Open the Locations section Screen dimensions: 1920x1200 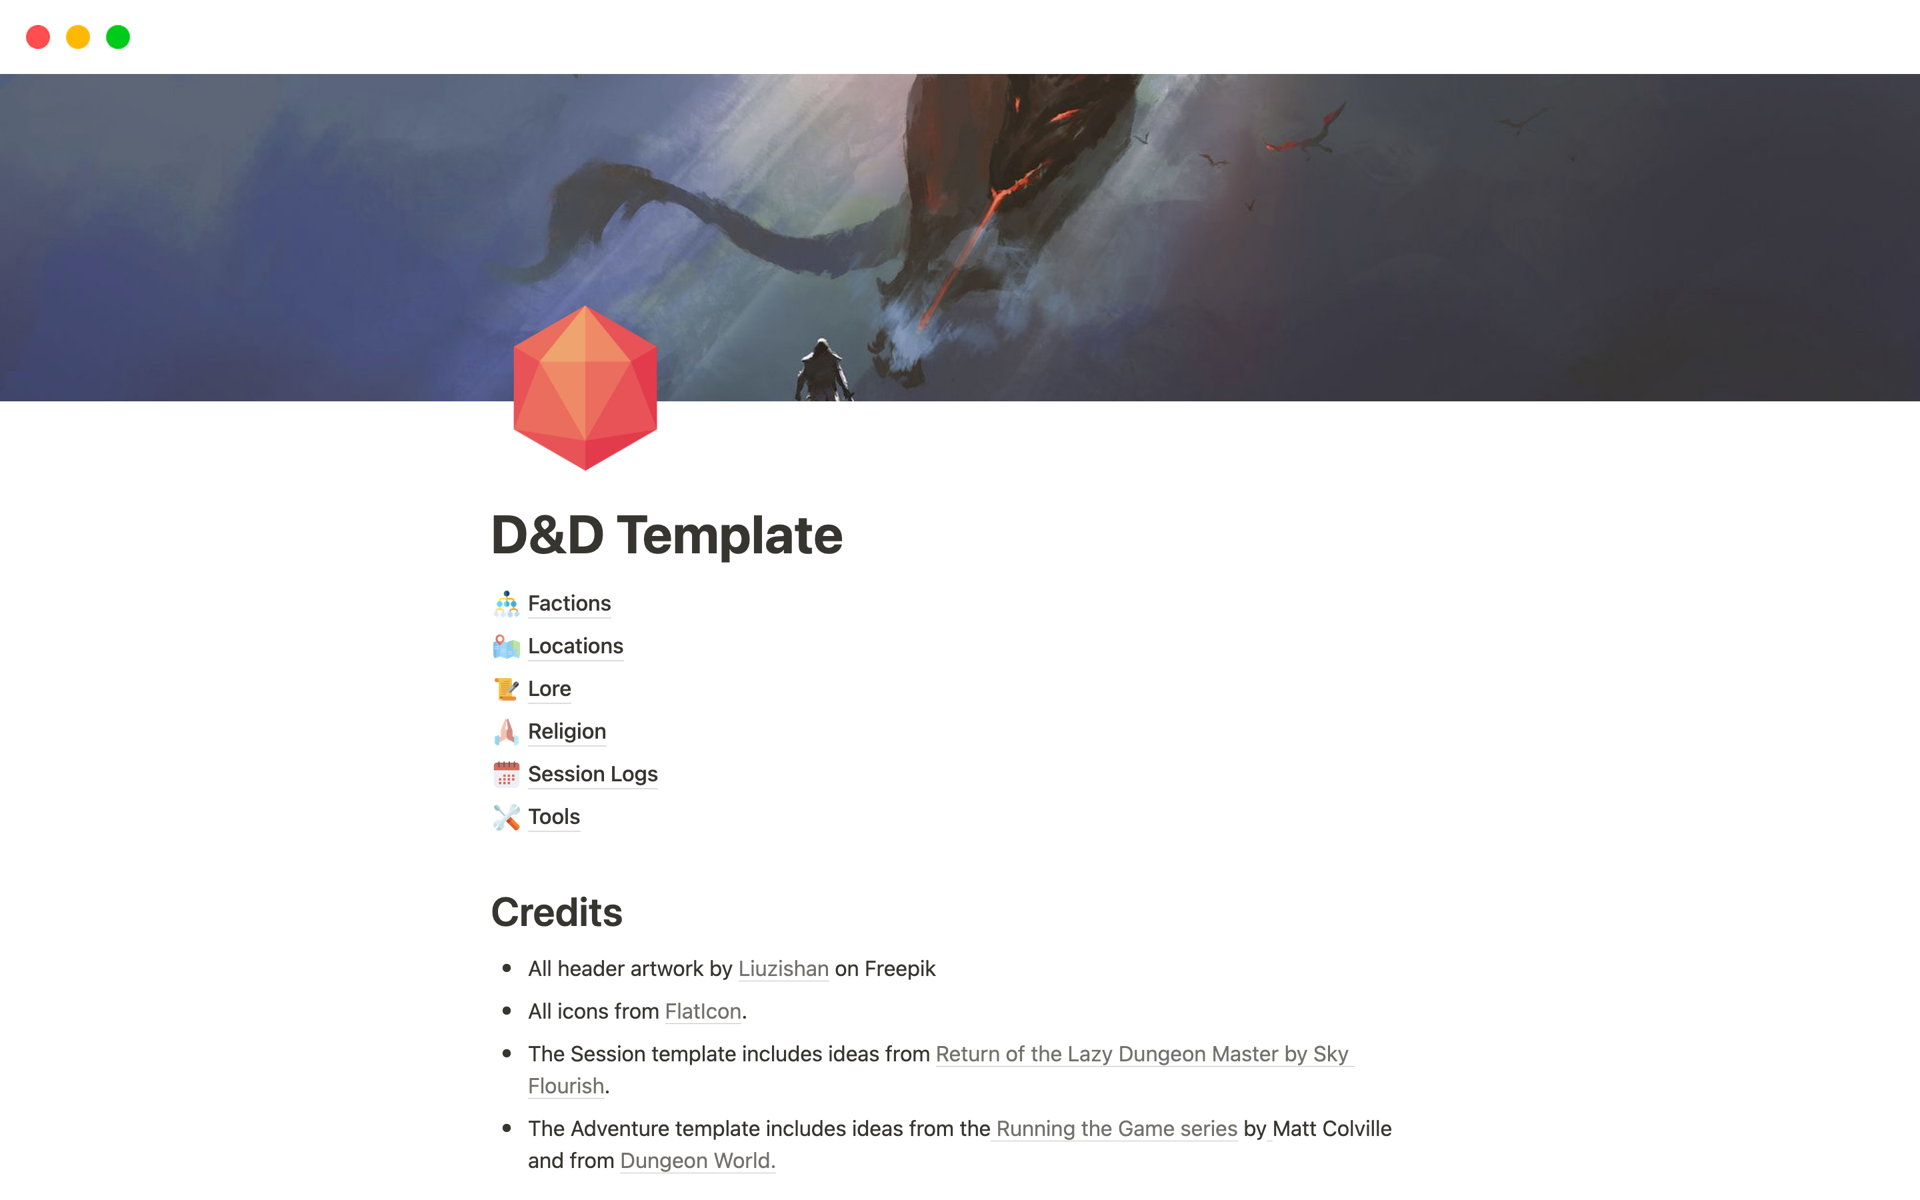(576, 646)
